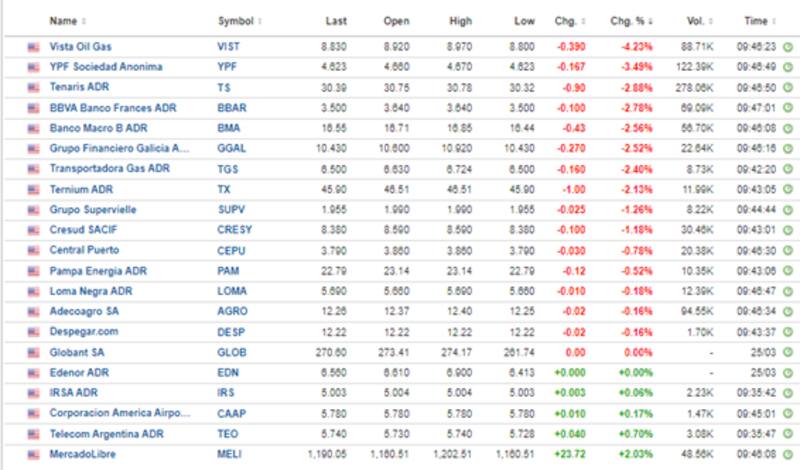Sort by the Time column header

pos(759,21)
